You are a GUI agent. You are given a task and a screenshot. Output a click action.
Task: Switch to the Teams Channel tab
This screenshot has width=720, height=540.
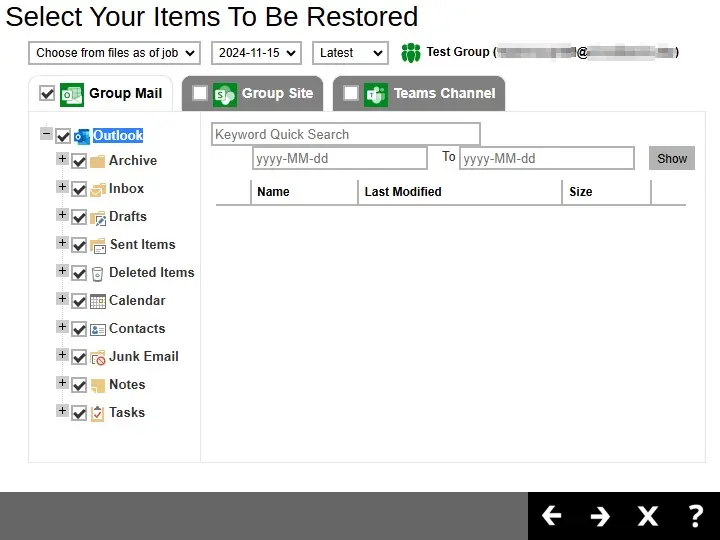[x=443, y=93]
